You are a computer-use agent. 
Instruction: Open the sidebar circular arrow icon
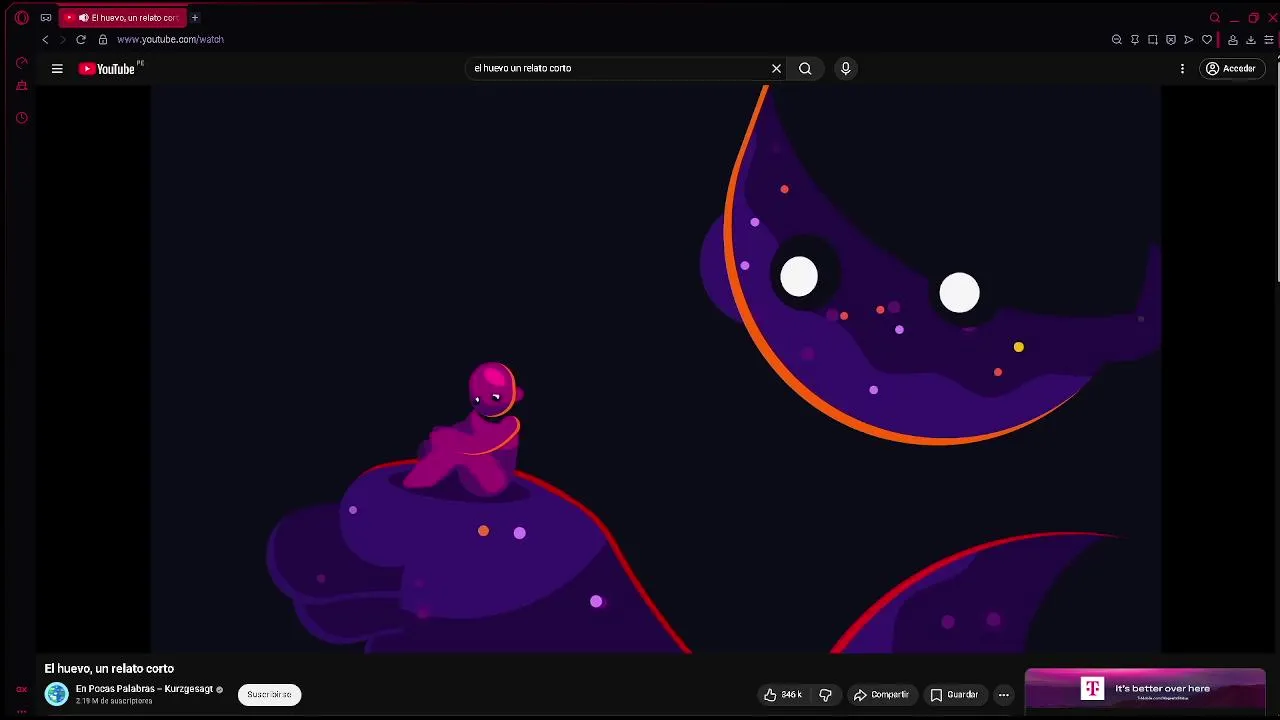21,63
